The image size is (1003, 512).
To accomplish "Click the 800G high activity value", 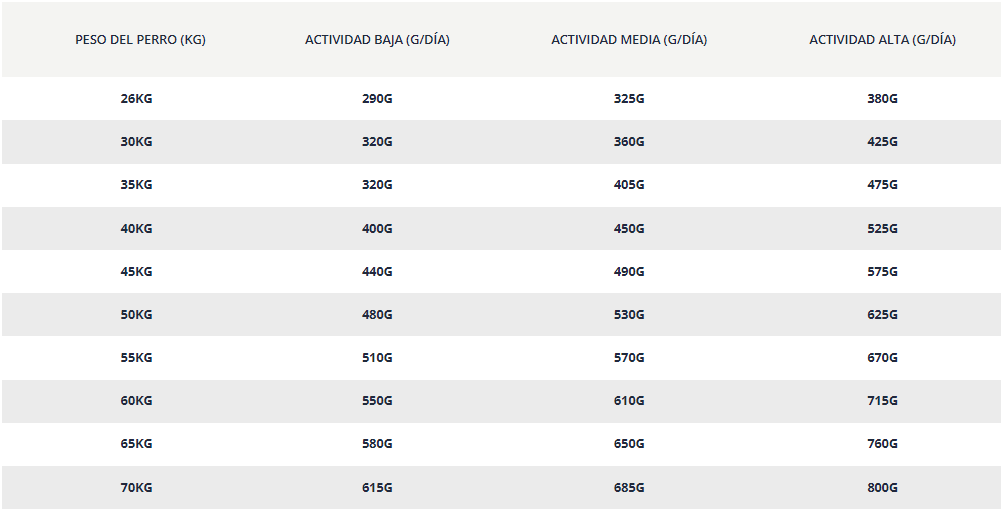I will click(x=883, y=488).
